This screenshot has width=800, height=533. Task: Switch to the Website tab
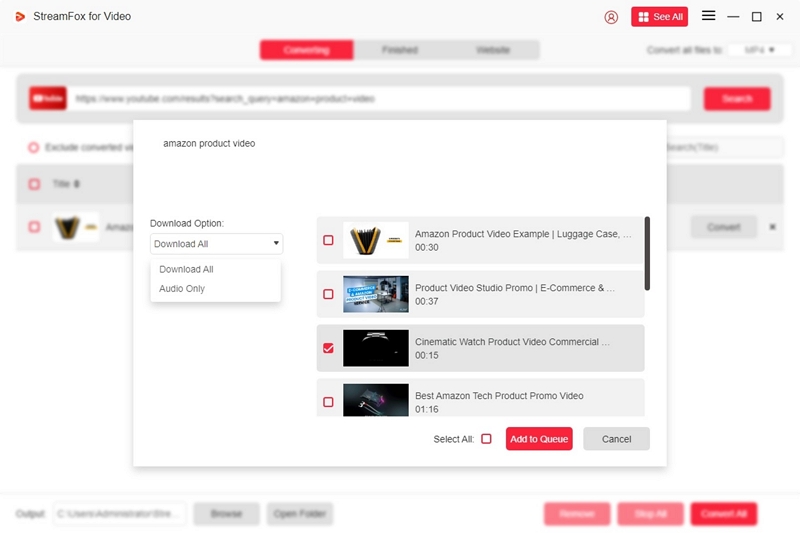(x=493, y=50)
